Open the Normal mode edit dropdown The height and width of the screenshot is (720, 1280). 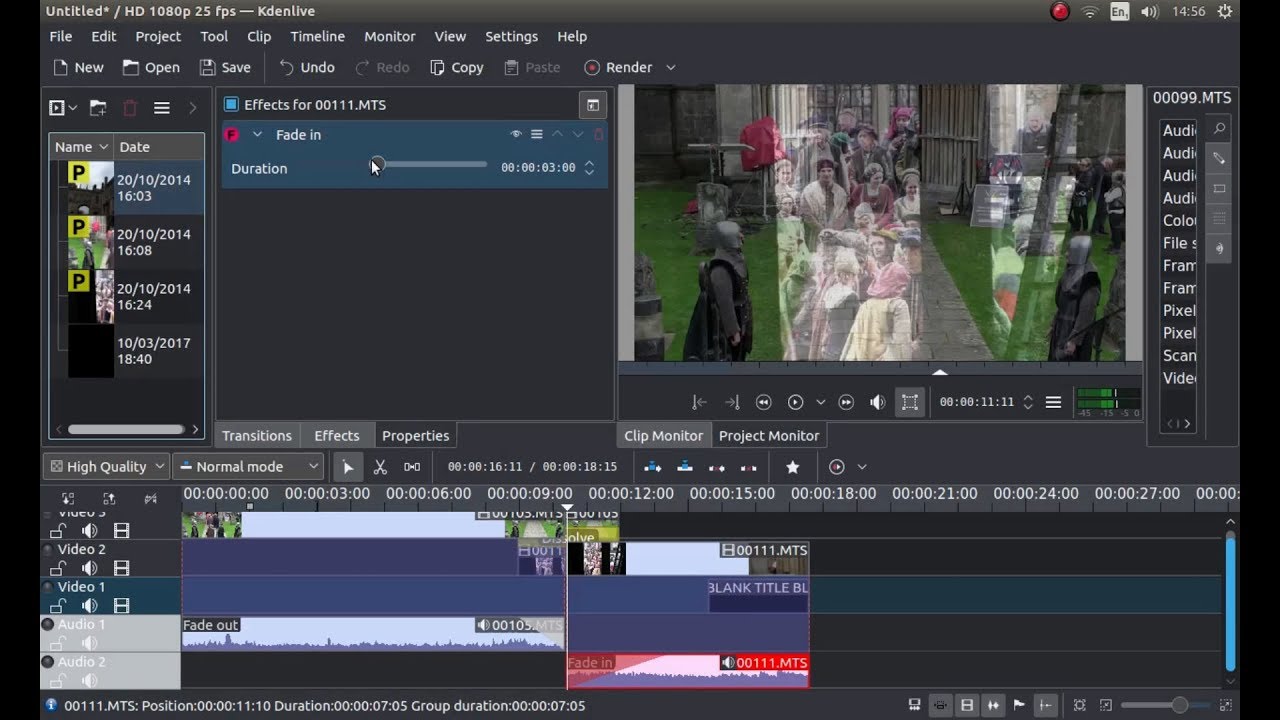tap(249, 467)
